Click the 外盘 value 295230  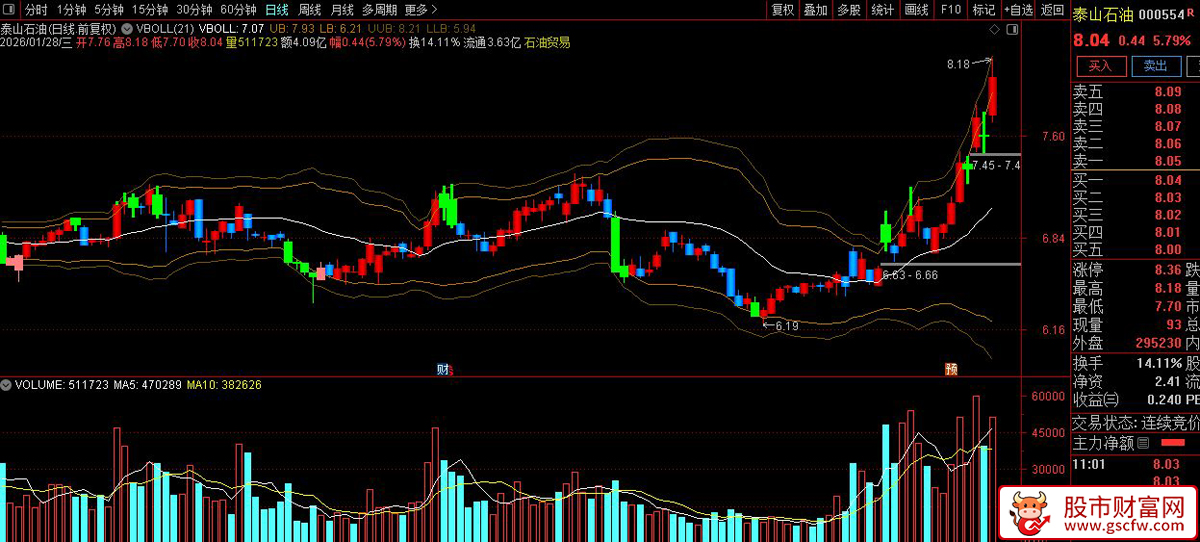tap(1158, 343)
